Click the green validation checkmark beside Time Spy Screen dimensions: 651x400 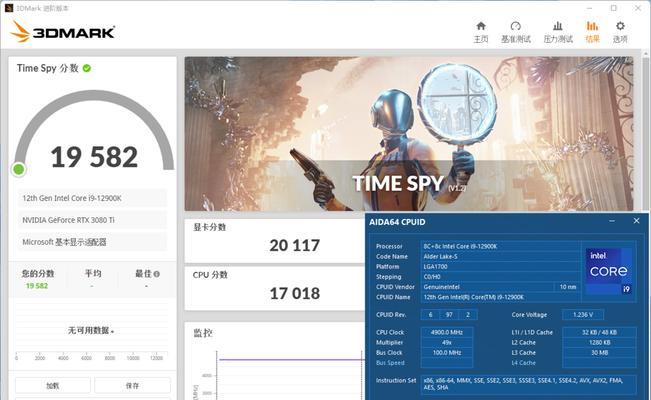(87, 68)
